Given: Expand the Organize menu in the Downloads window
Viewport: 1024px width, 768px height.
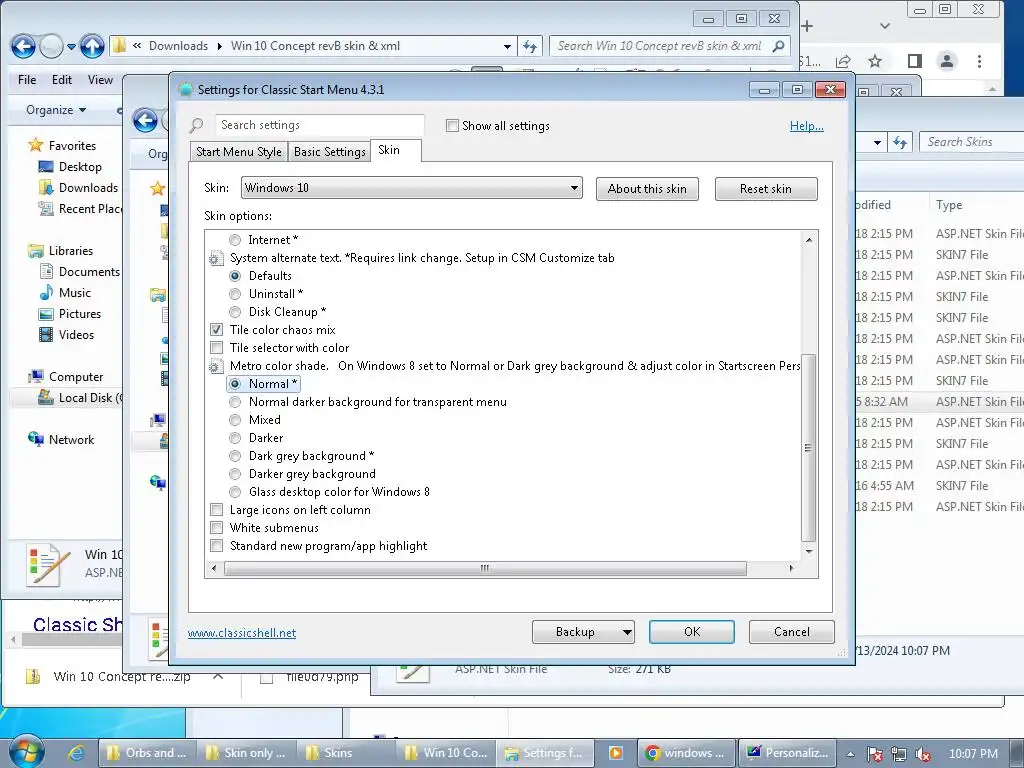Looking at the screenshot, I should [x=56, y=110].
